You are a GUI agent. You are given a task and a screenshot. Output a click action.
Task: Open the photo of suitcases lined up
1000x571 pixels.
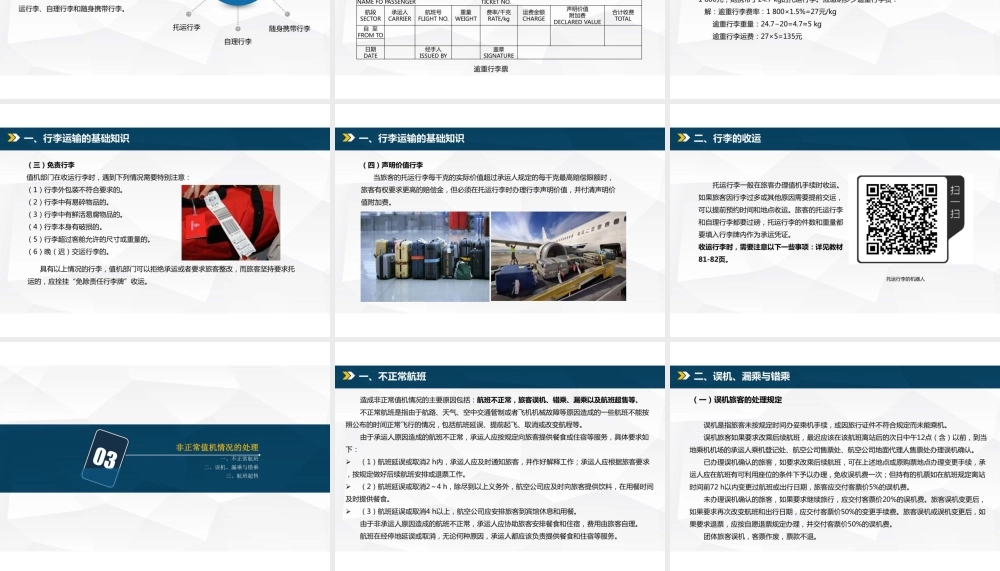click(425, 256)
